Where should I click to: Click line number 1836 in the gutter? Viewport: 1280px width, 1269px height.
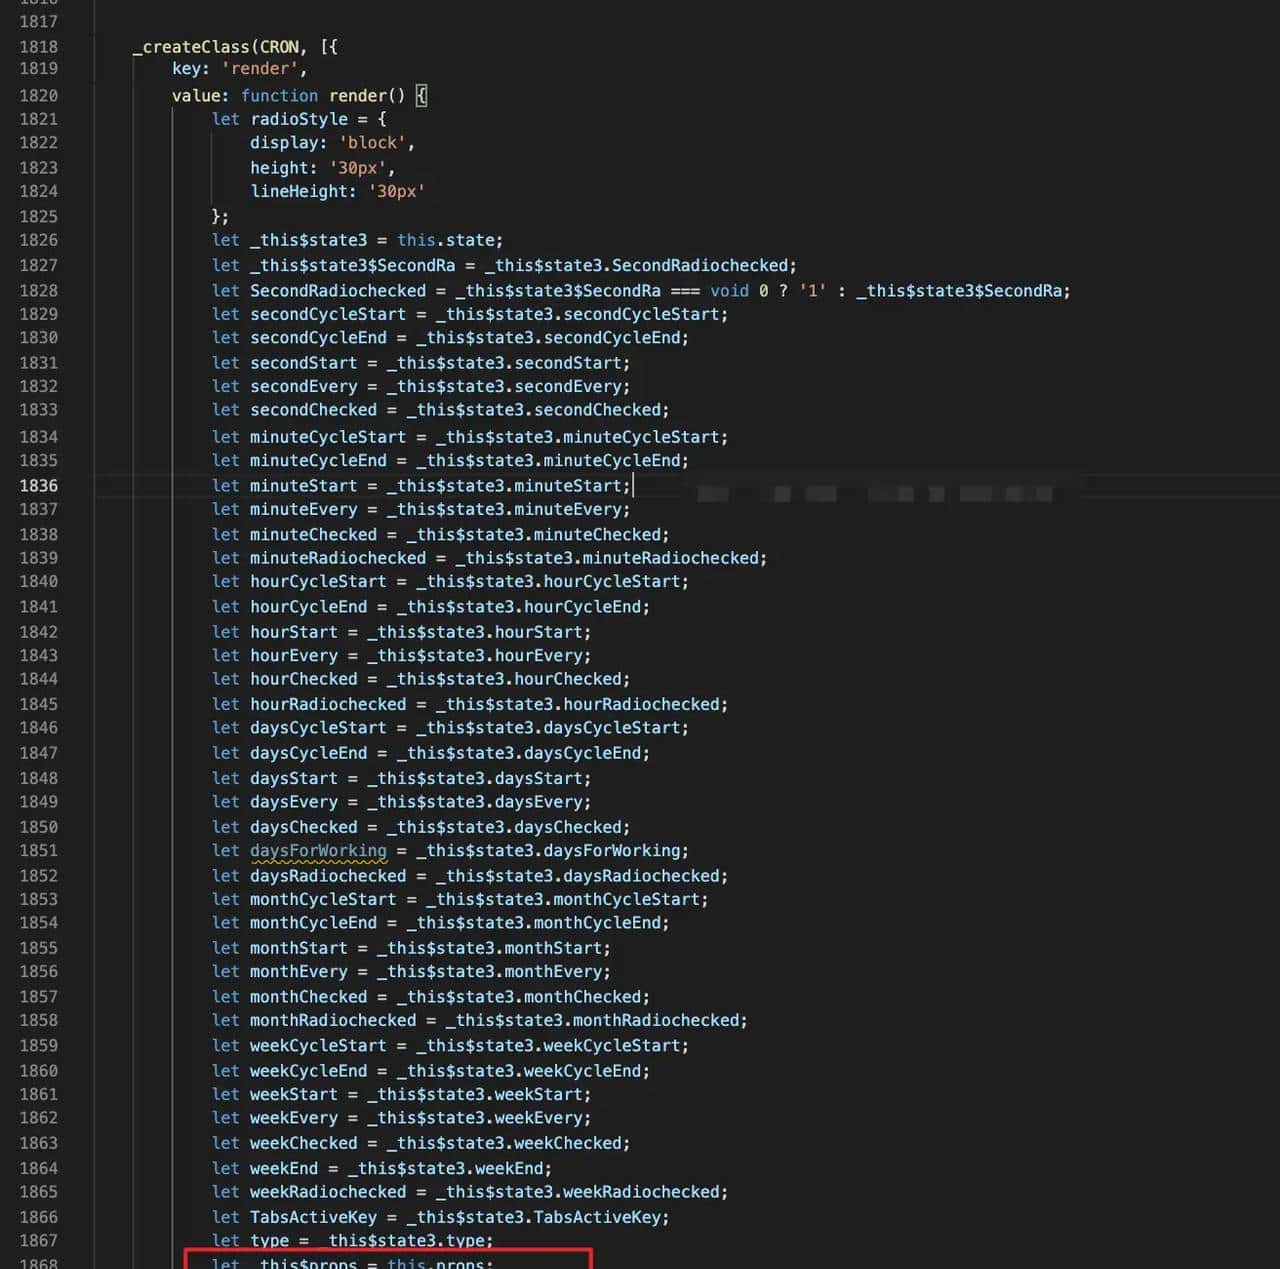[x=39, y=485]
